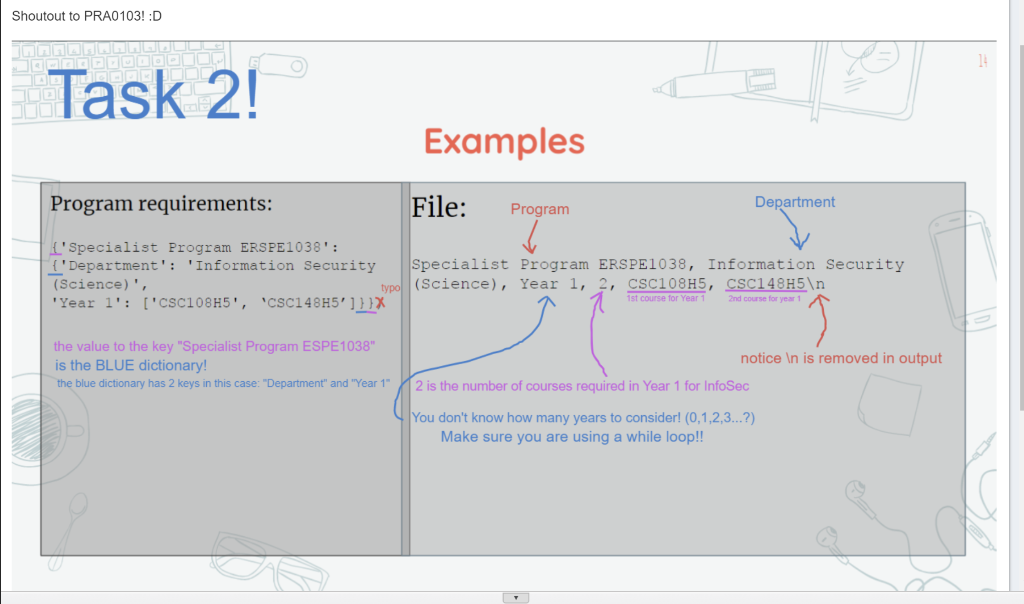Click '2 is the number of courses' note
Viewport: 1024px width, 604px height.
tap(582, 386)
